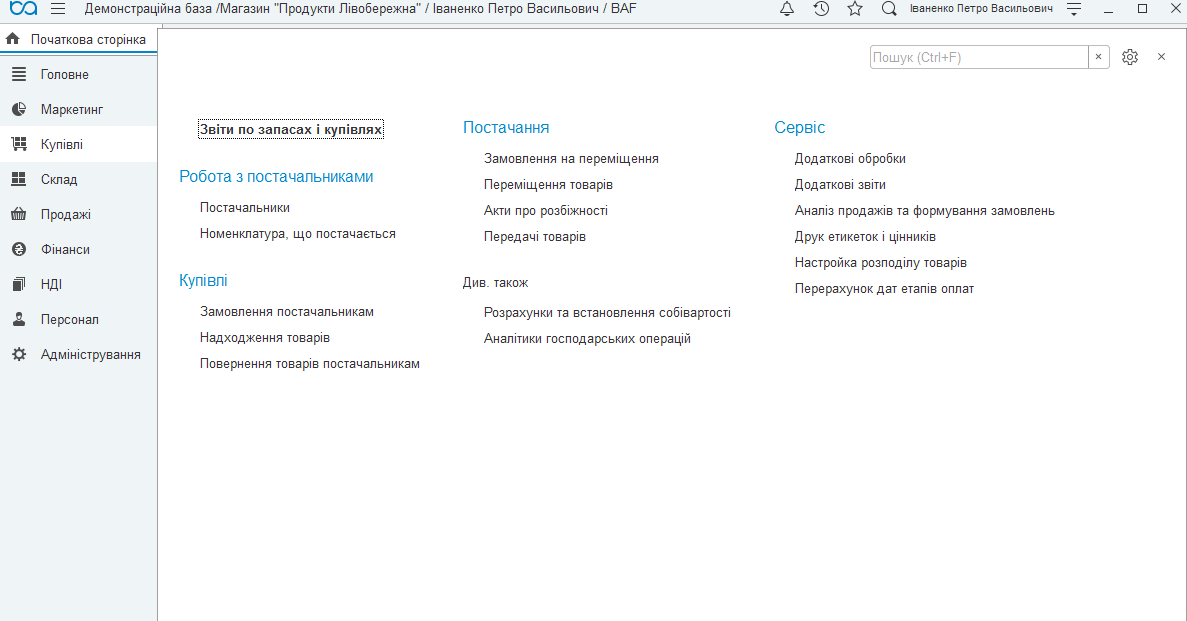This screenshot has width=1187, height=621.
Task: Select Склад in the sidebar menu
Action: click(x=79, y=179)
